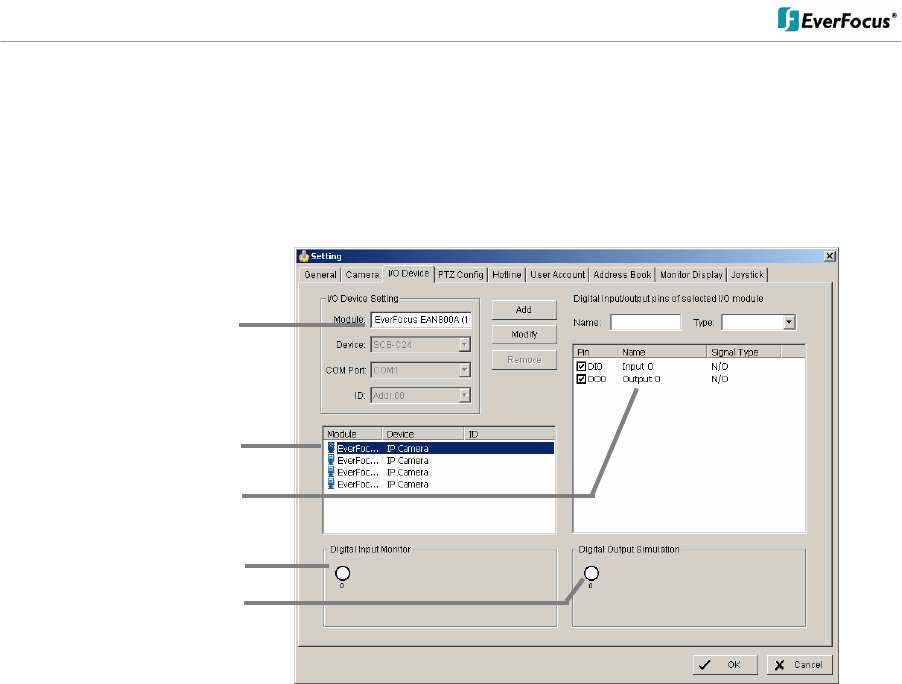The image size is (902, 684).
Task: Click the Remove button
Action: point(524,360)
